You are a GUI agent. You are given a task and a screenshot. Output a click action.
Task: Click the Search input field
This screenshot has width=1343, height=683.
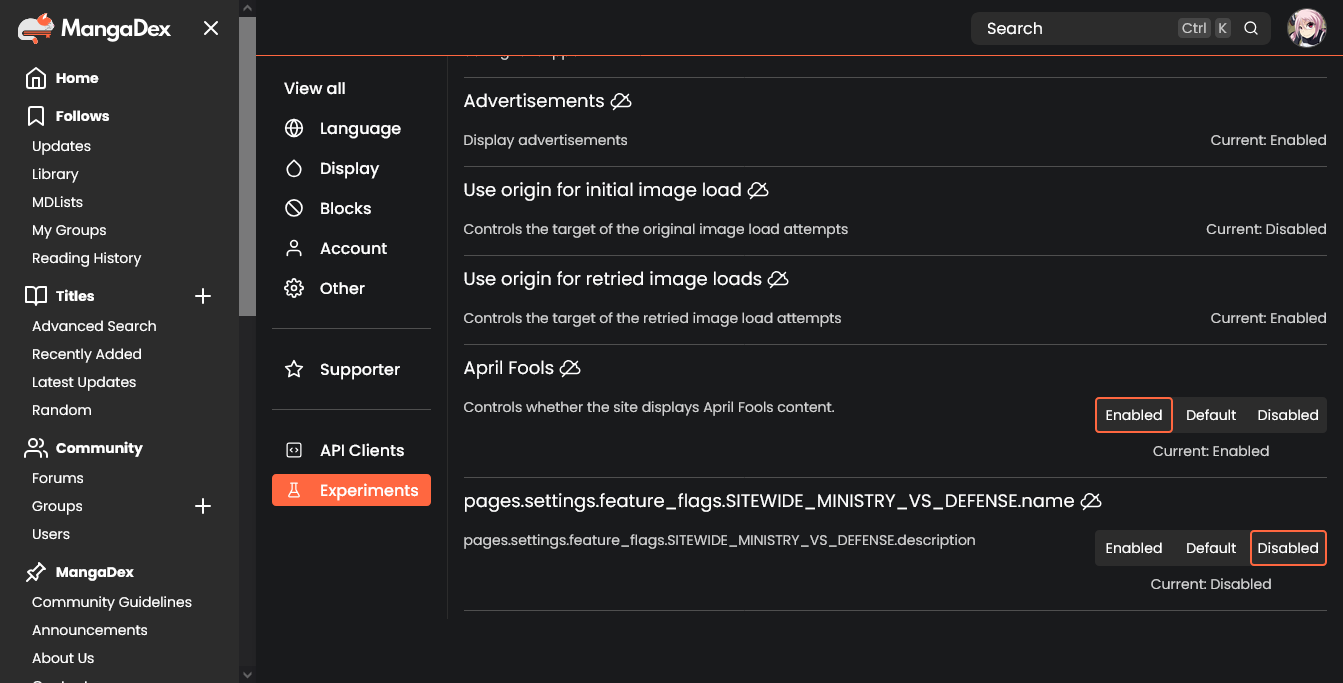click(1075, 29)
